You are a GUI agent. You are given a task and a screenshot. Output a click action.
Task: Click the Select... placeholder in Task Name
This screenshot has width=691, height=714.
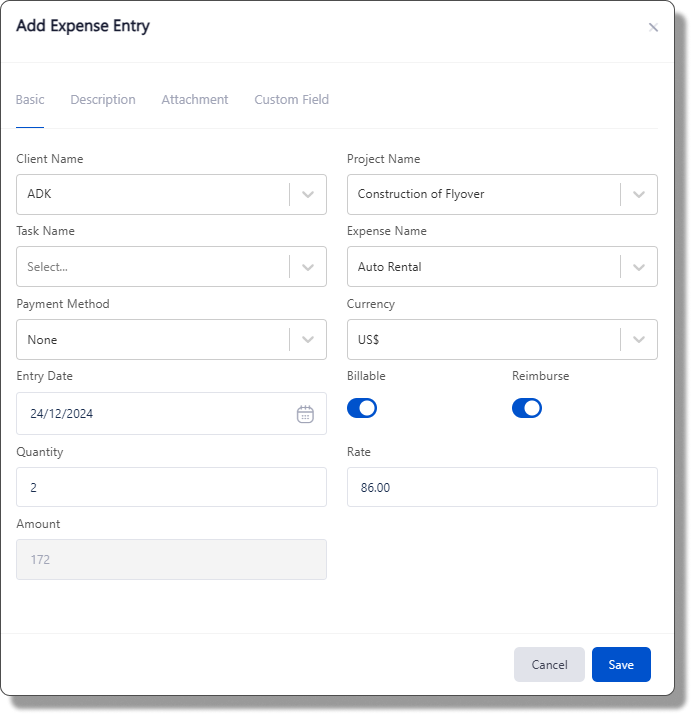47,267
